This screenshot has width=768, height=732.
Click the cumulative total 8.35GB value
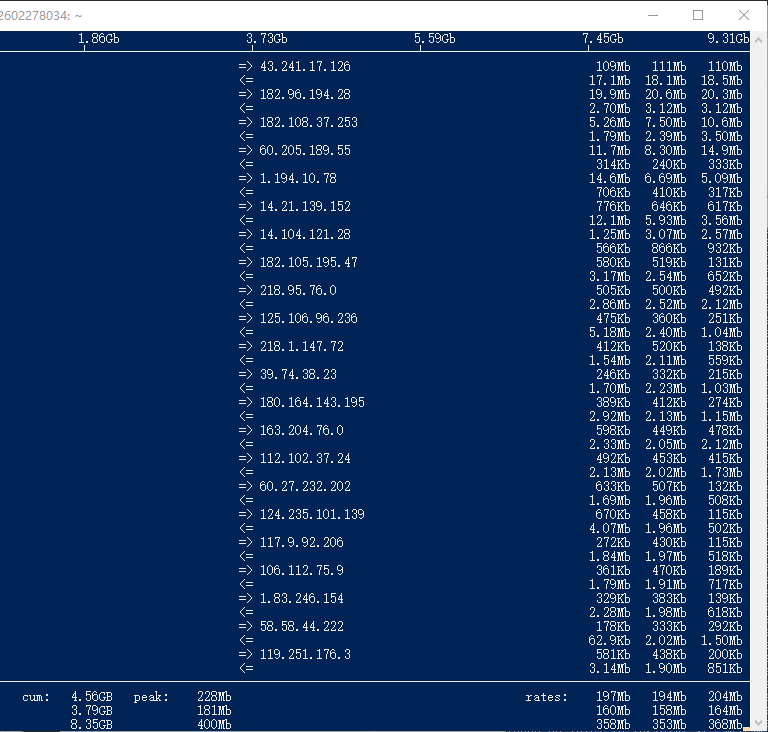pyautogui.click(x=92, y=724)
